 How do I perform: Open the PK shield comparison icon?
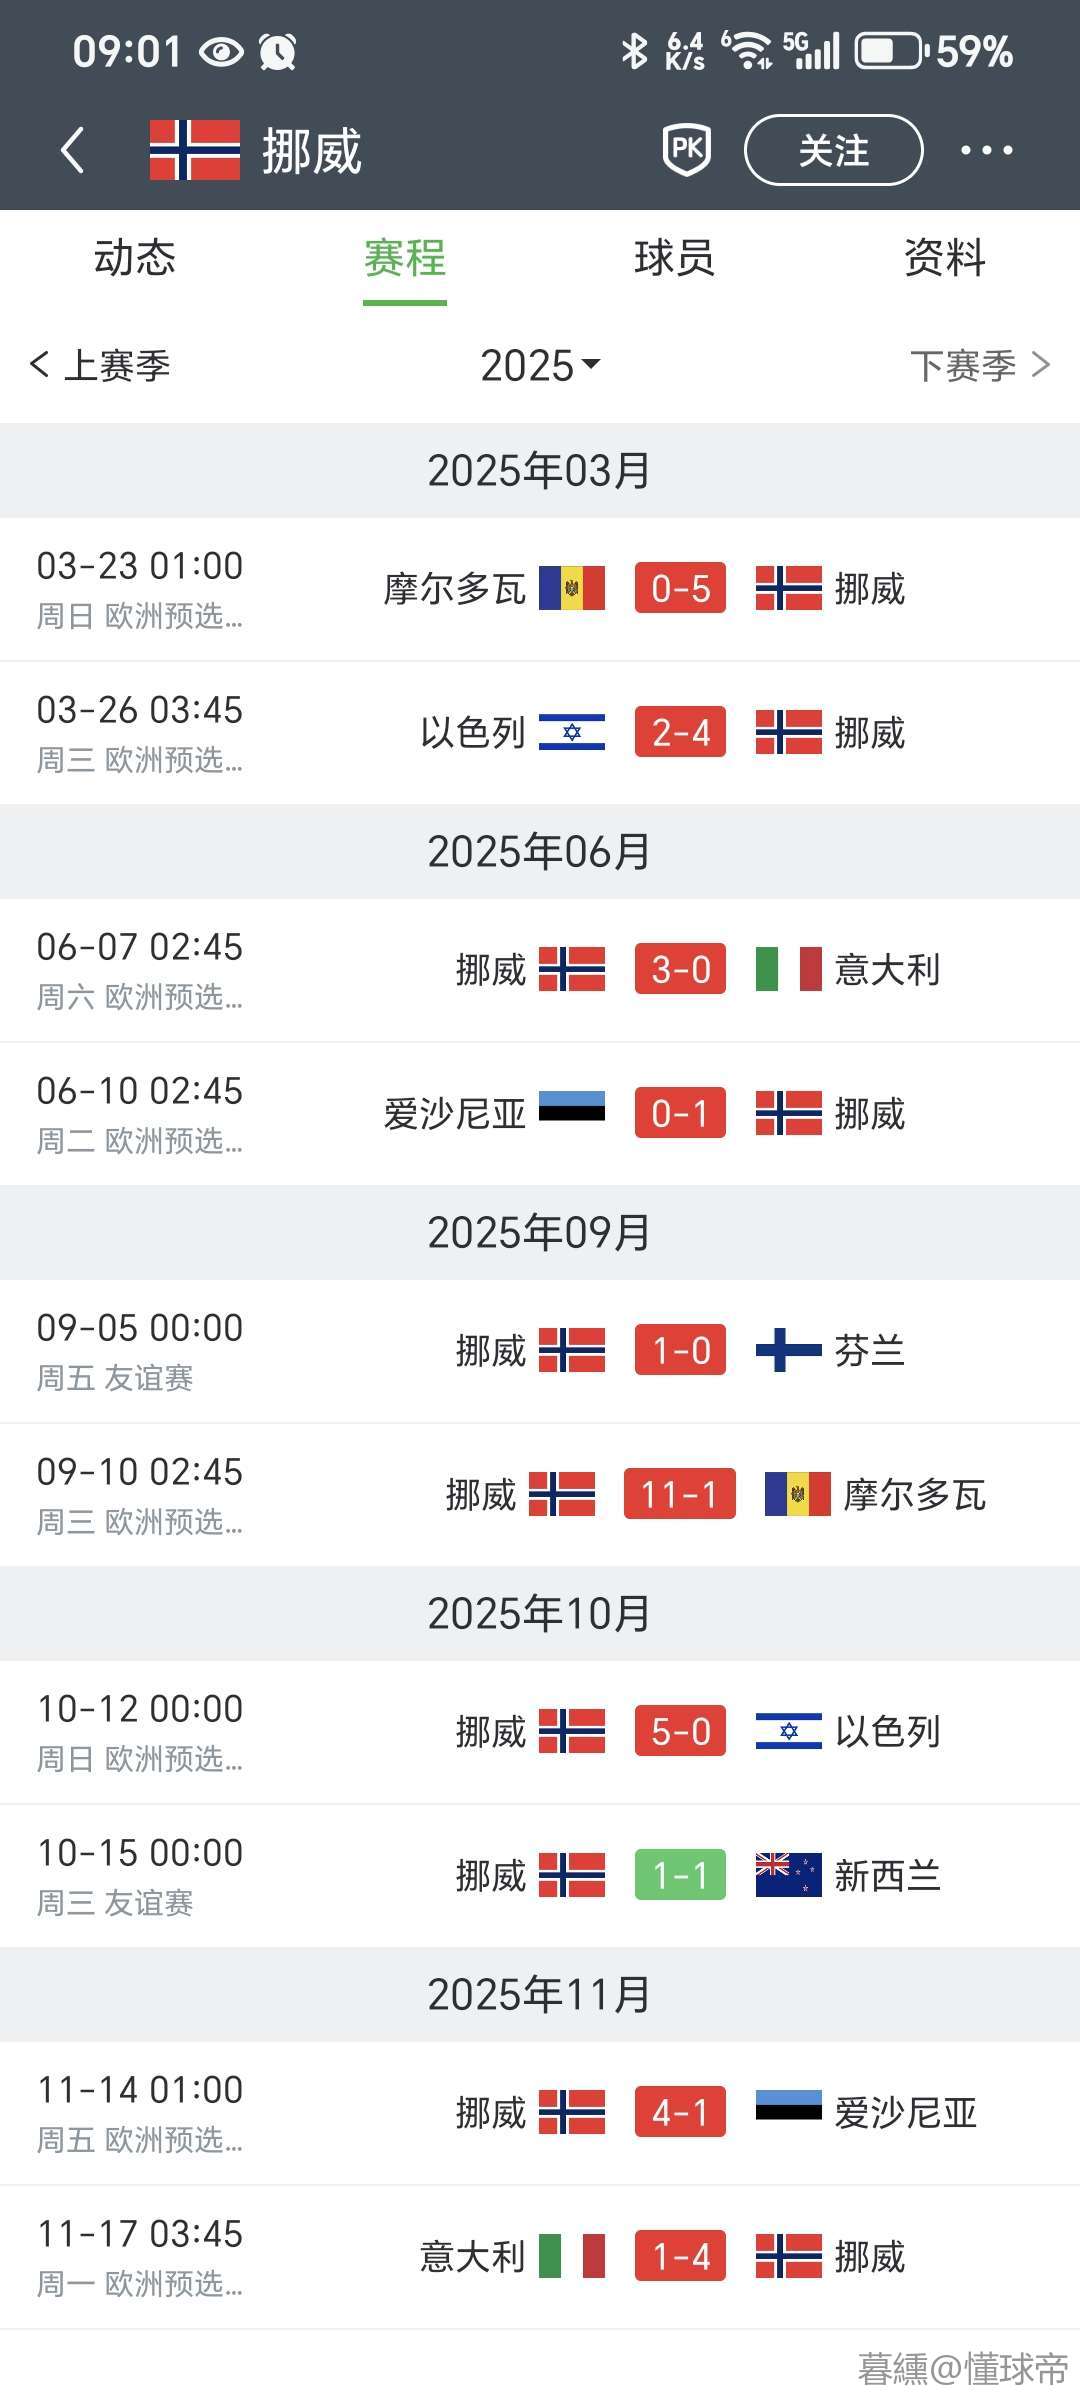[687, 150]
